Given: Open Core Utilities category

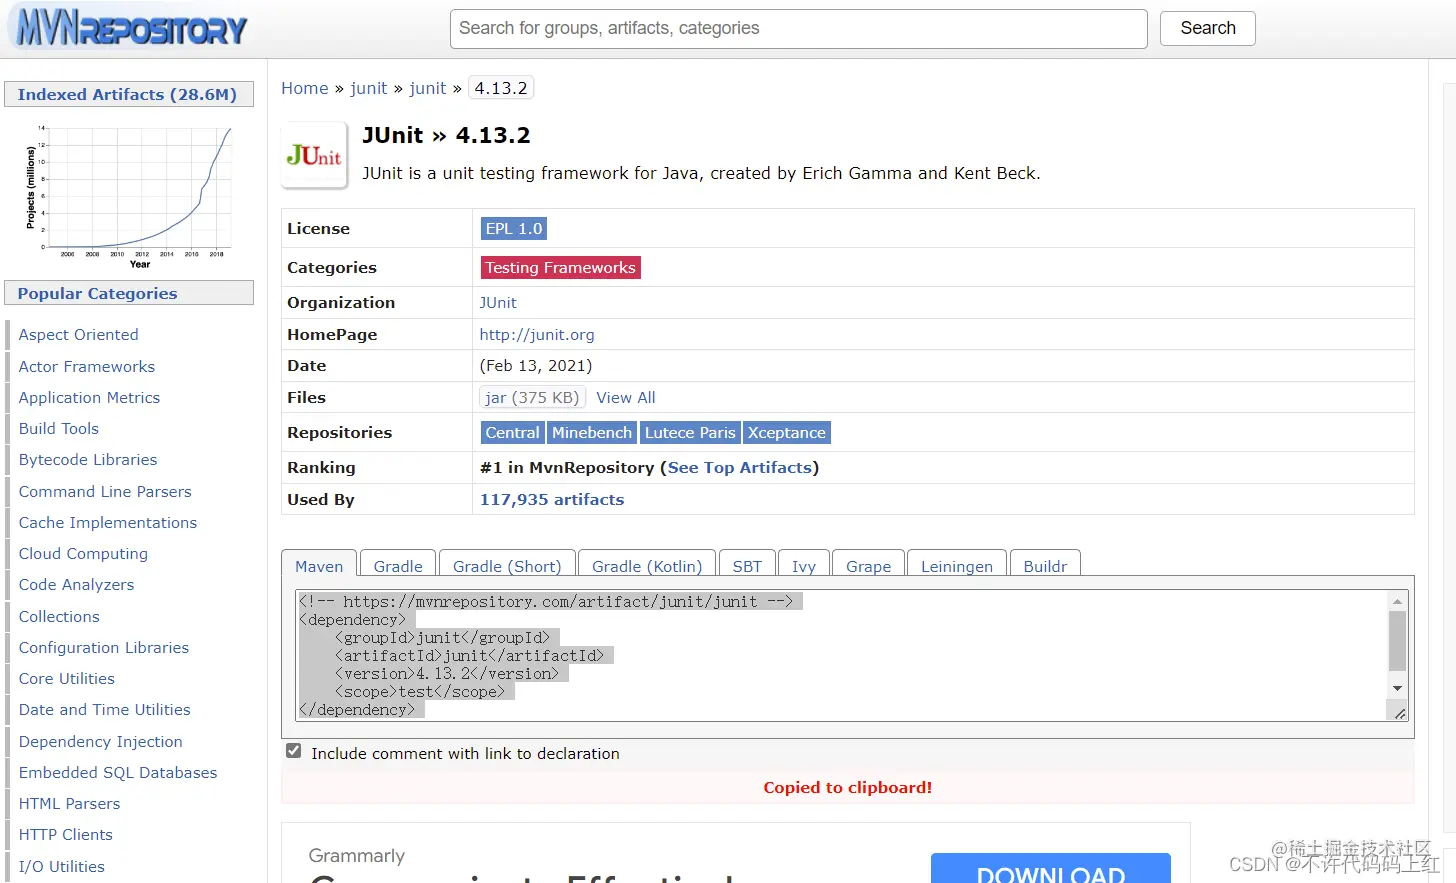Looking at the screenshot, I should [x=67, y=678].
